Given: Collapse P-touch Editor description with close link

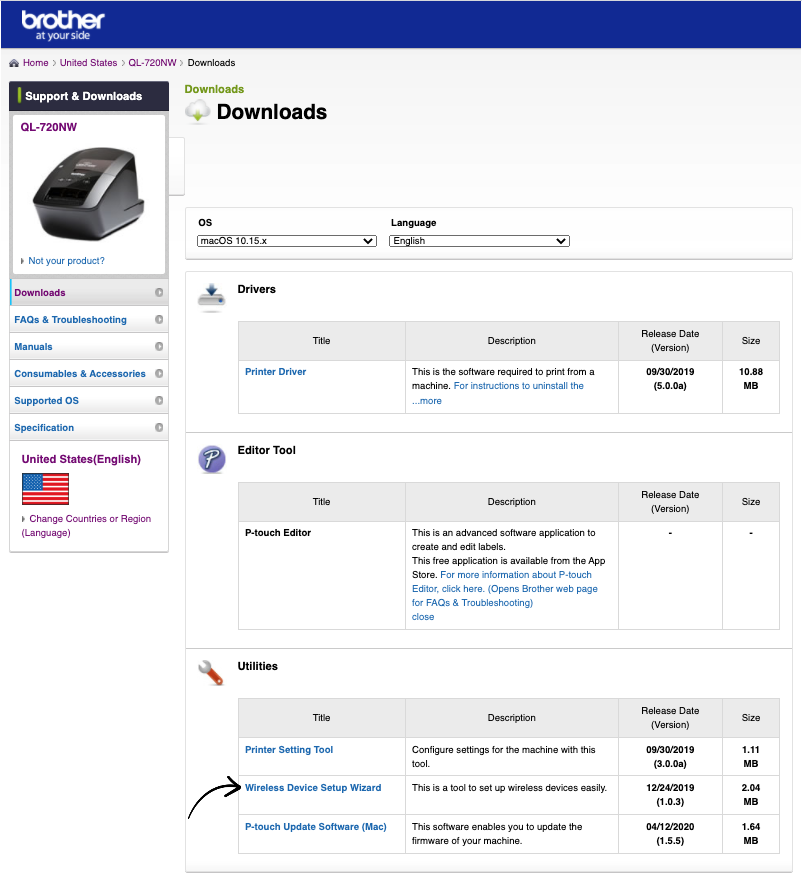Looking at the screenshot, I should 423,617.
